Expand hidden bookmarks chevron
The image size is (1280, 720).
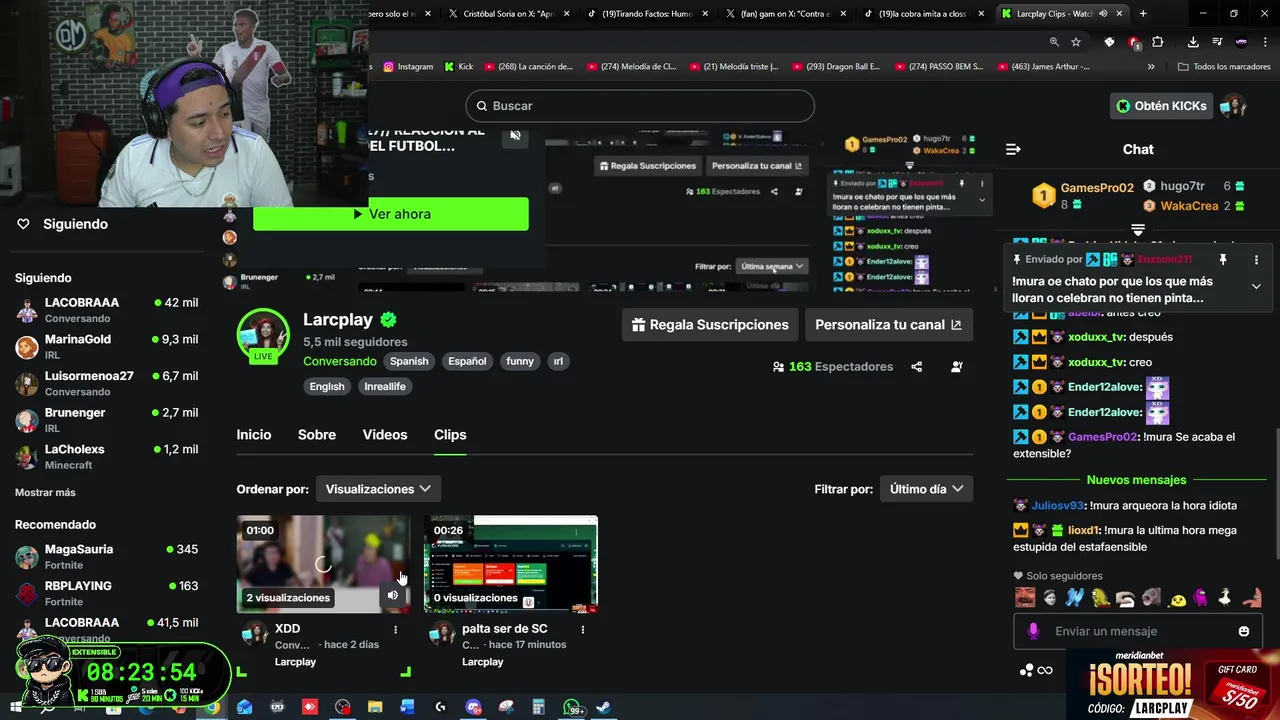[1151, 67]
